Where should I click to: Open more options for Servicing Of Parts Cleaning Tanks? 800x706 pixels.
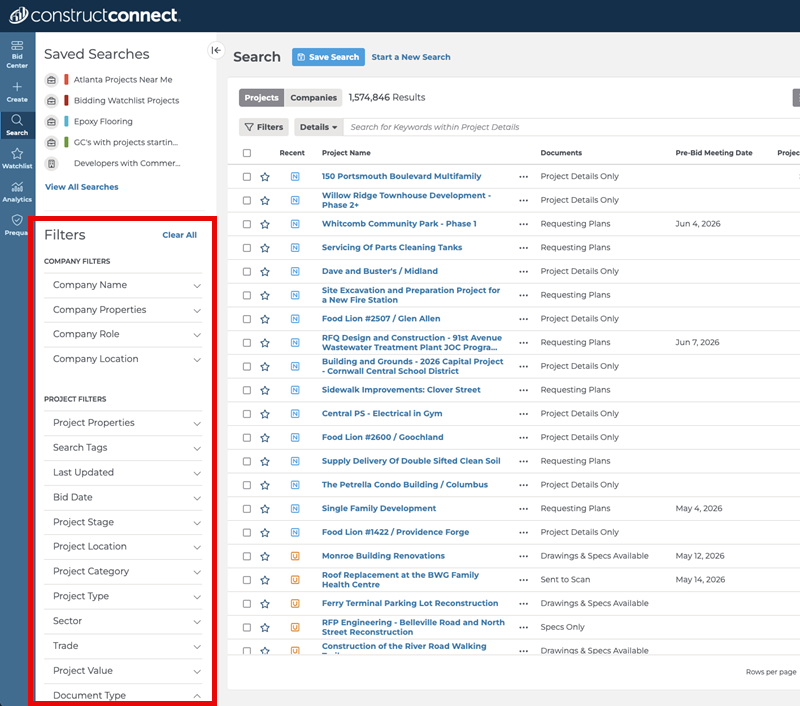[x=523, y=248]
